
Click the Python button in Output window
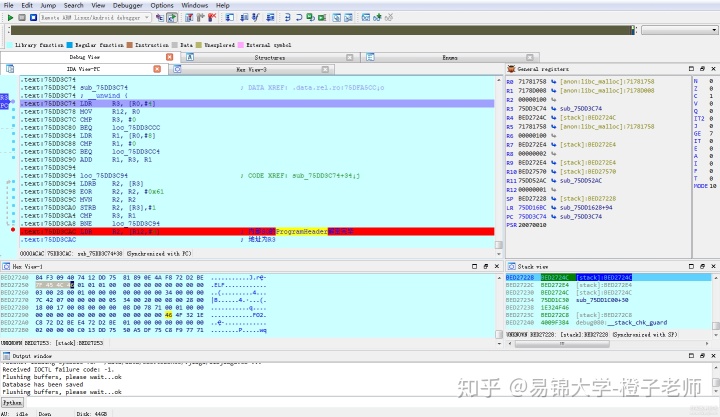coord(12,403)
